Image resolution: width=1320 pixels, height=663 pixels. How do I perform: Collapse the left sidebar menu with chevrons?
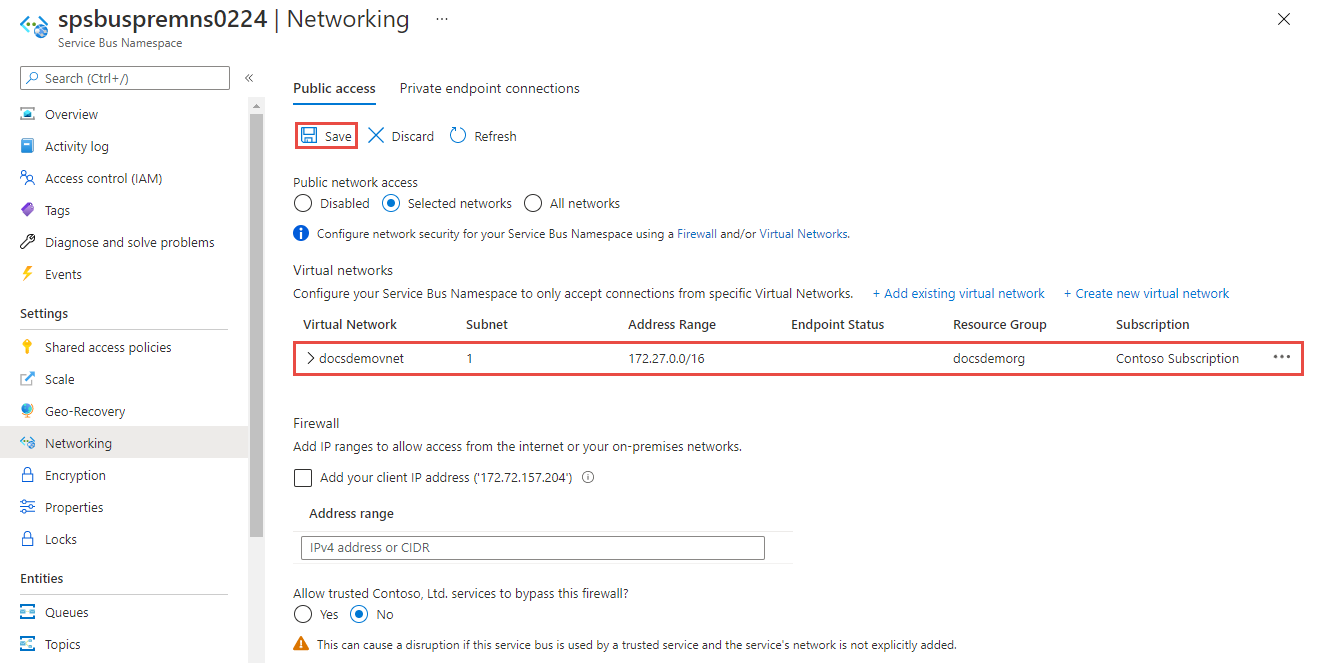pos(249,78)
